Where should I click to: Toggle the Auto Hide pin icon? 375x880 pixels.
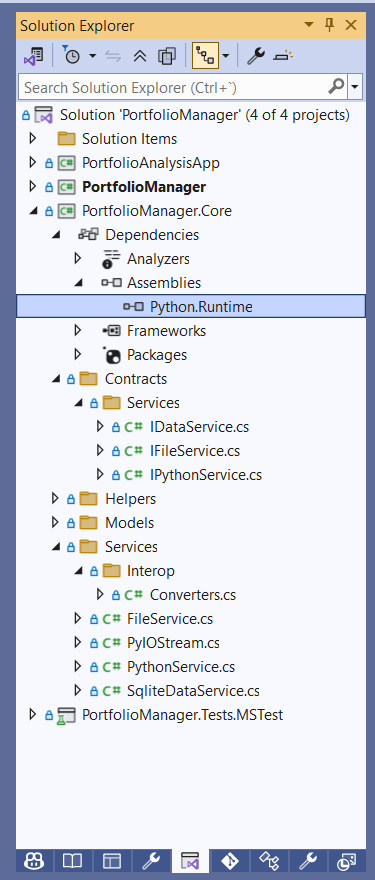point(330,25)
